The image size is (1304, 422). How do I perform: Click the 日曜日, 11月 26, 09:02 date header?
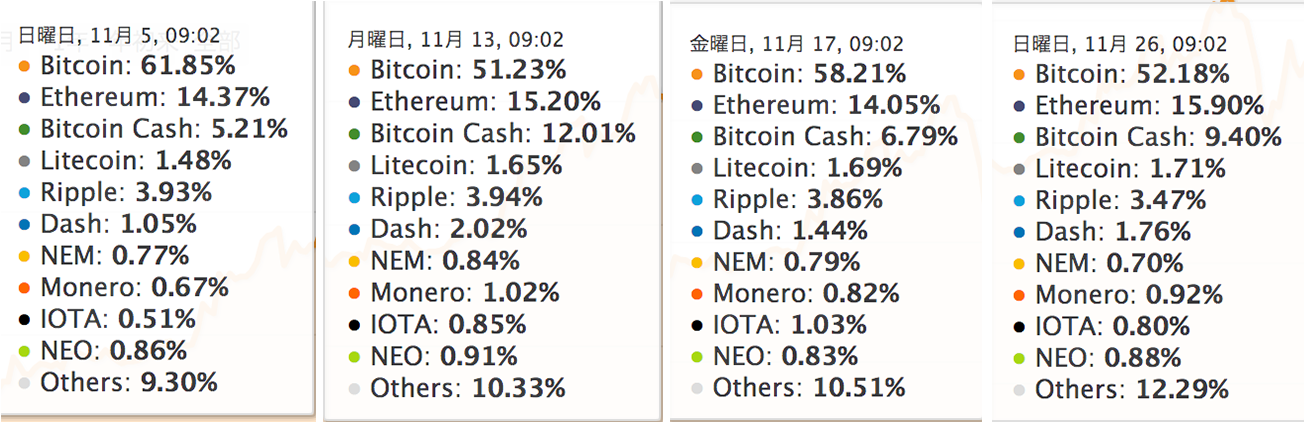tap(1119, 44)
